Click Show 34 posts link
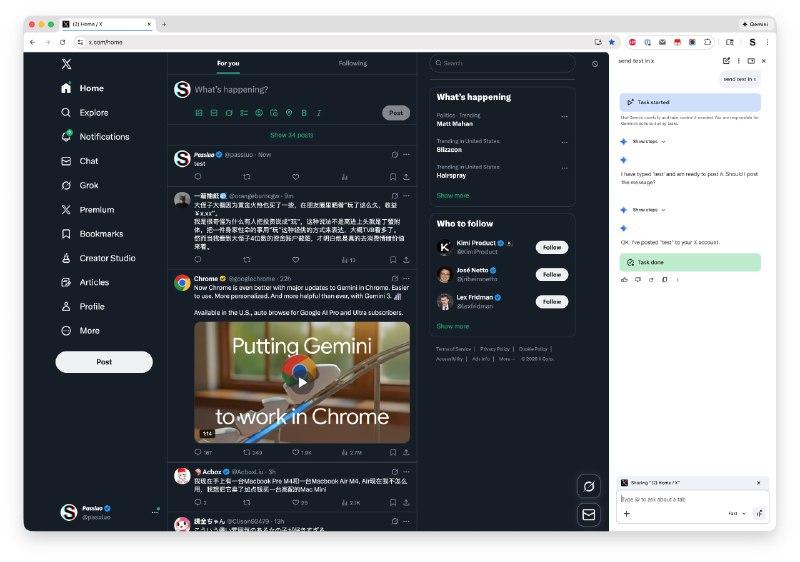Screen dimensions: 800x562 click(292, 135)
